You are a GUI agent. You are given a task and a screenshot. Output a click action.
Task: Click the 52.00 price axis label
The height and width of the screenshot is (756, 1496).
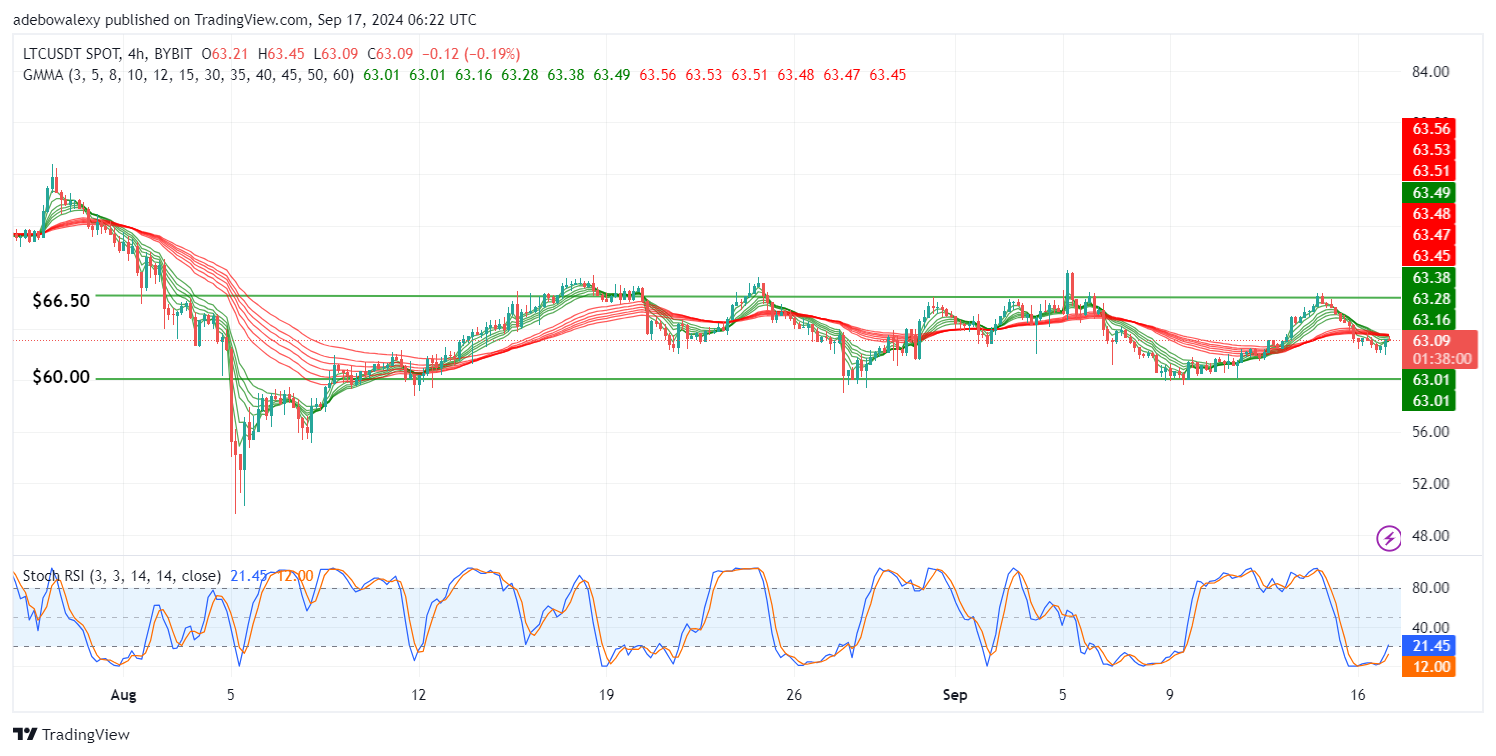(x=1431, y=484)
